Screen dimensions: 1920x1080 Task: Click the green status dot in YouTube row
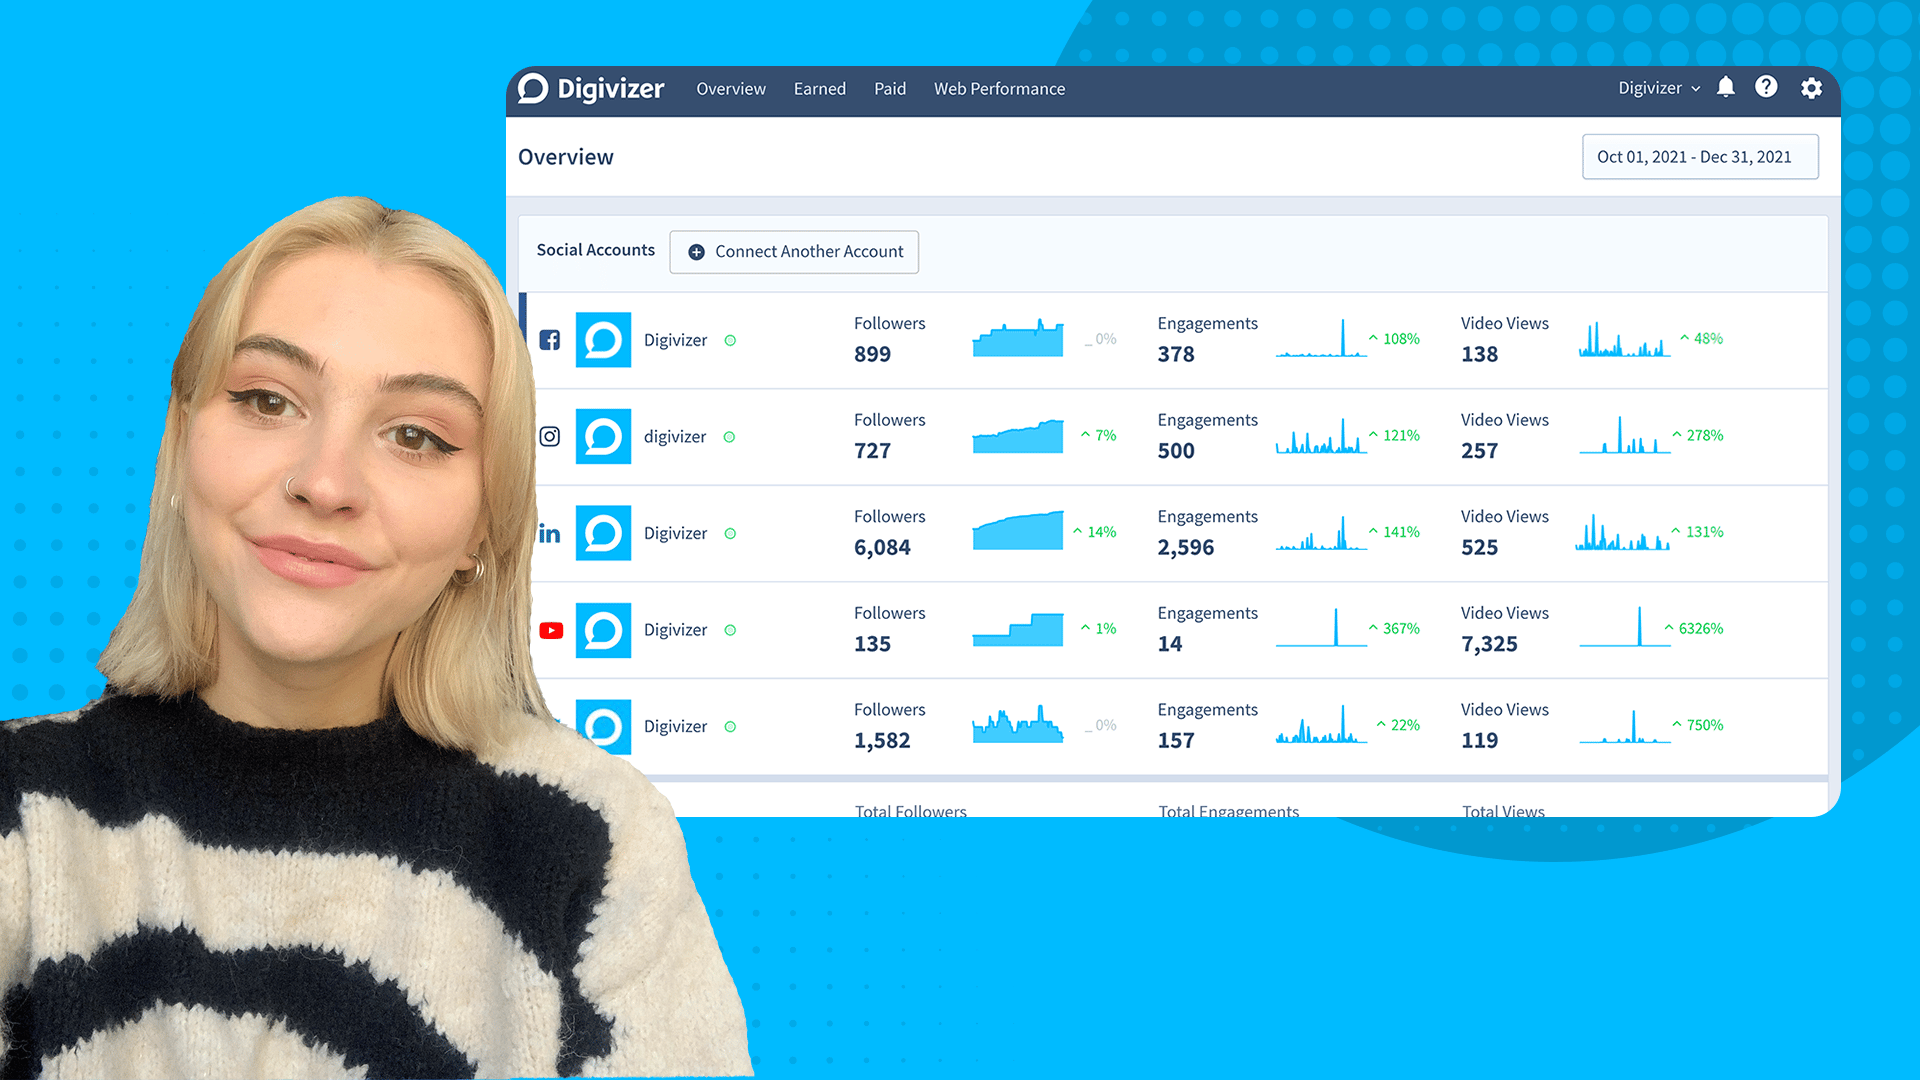coord(730,630)
